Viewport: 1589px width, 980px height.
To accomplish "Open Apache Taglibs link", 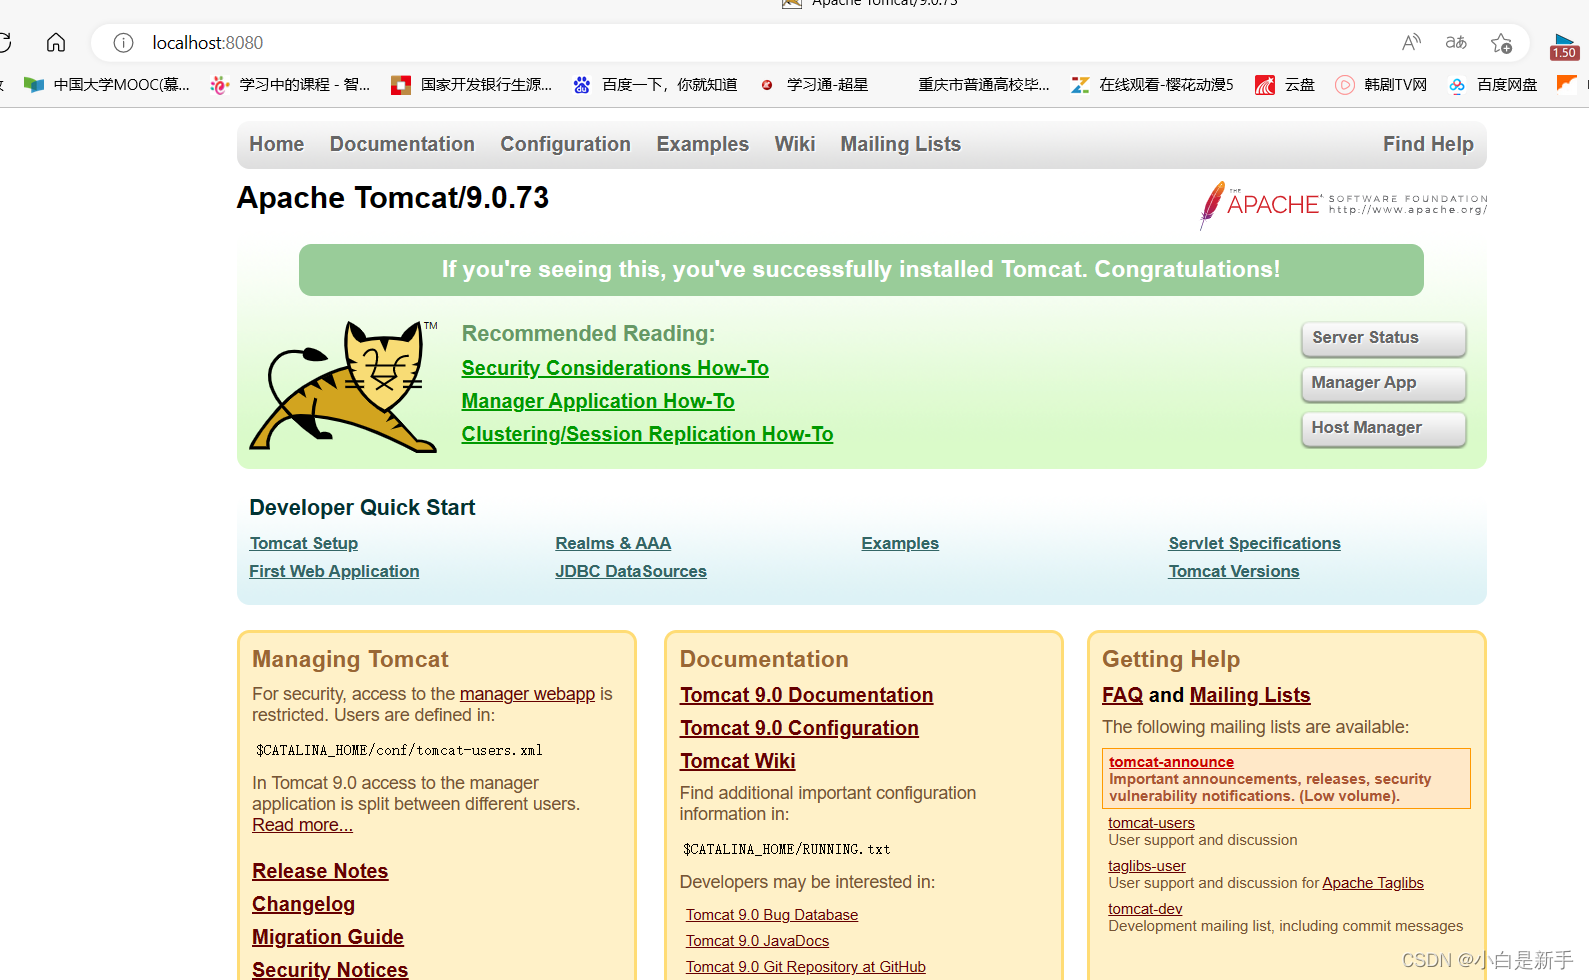I will [1372, 883].
